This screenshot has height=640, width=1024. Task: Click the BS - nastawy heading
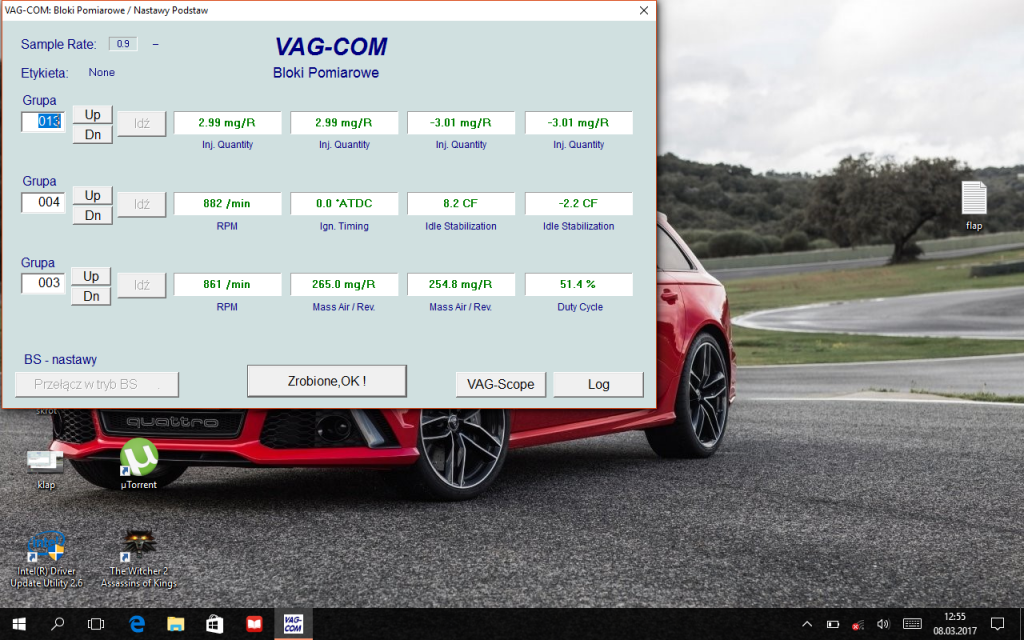click(x=61, y=359)
